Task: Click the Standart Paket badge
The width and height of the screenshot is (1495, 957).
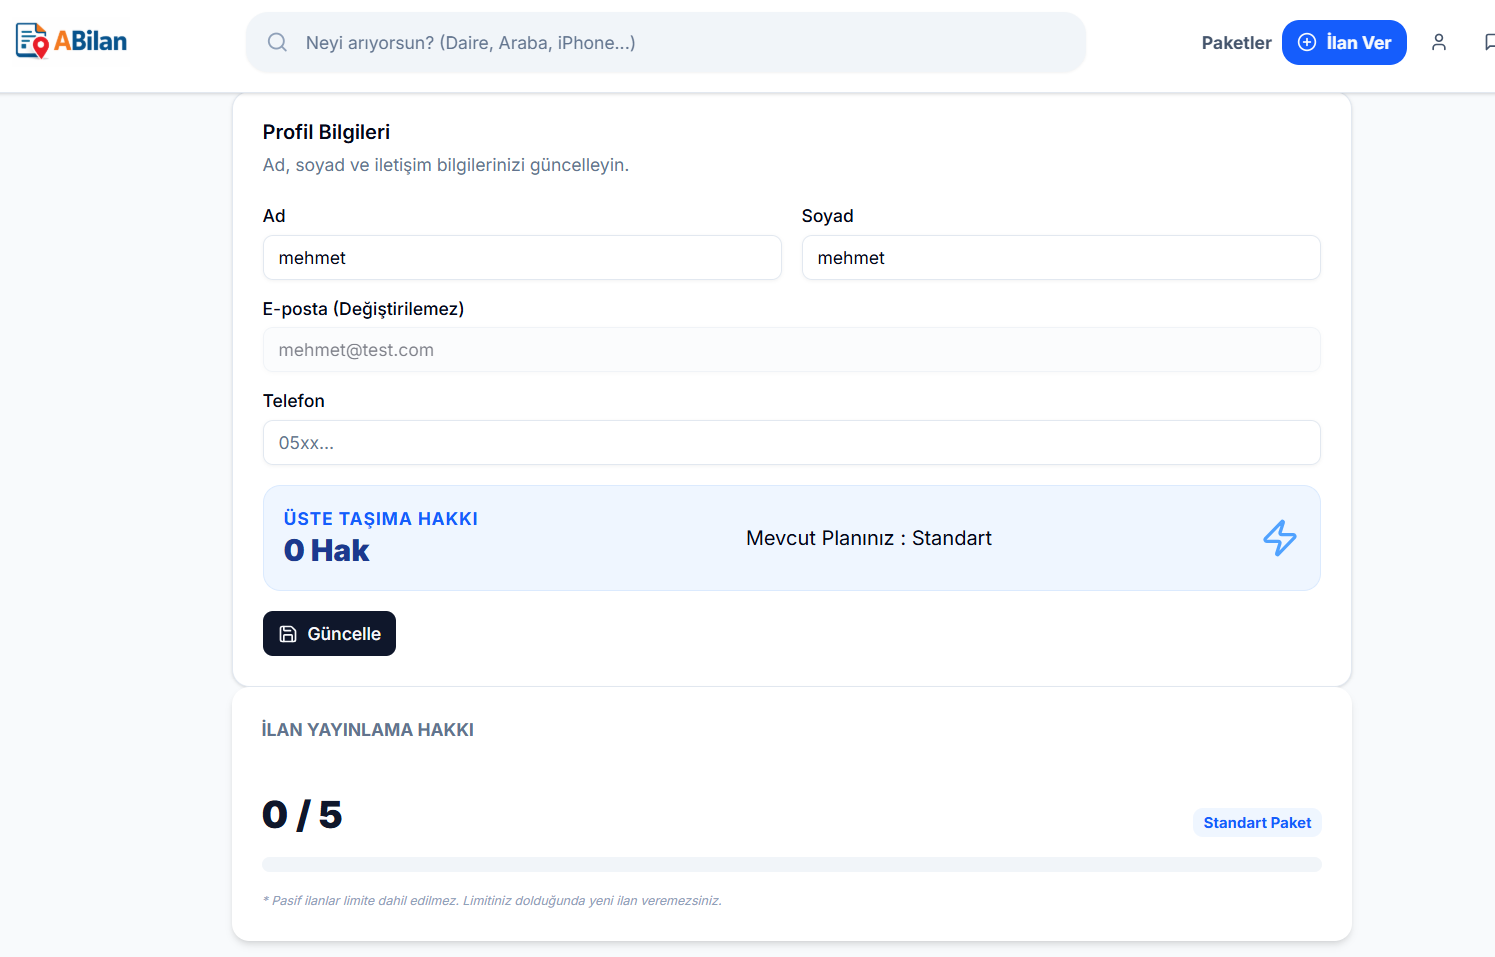Action: pos(1256,822)
